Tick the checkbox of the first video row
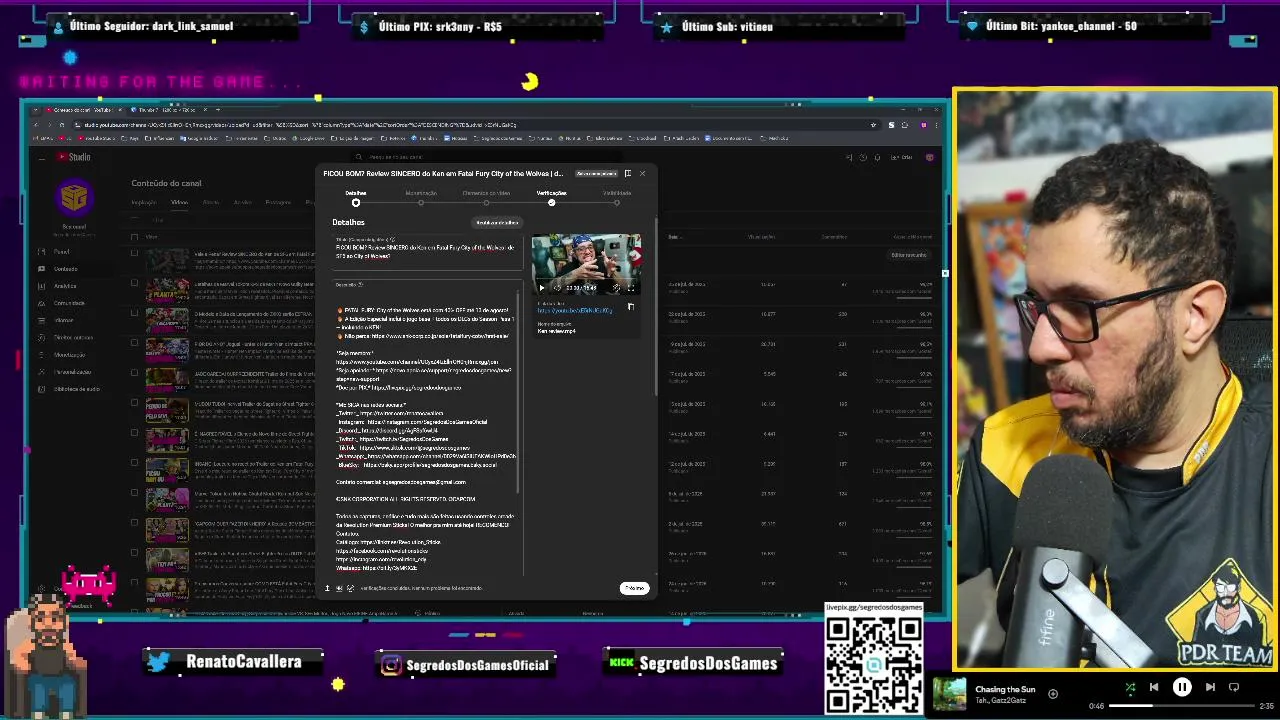Viewport: 1280px width, 720px height. coord(134,254)
